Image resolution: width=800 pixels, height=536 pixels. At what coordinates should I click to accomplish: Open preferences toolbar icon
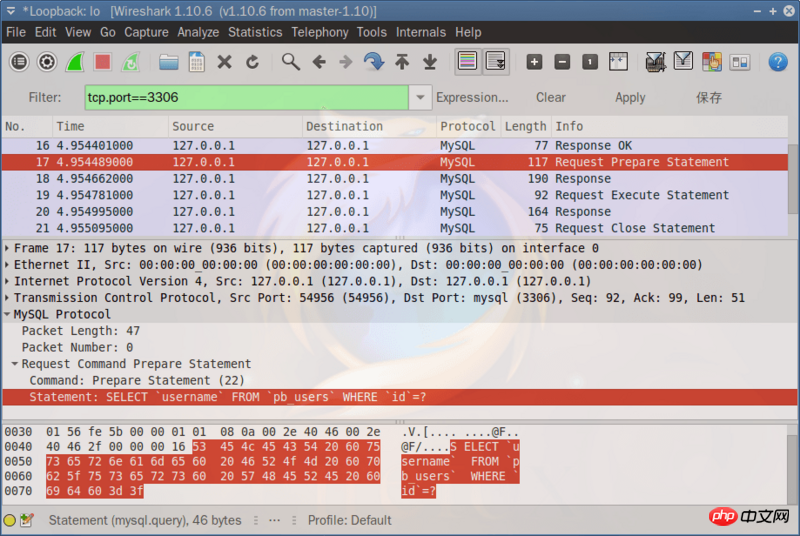[x=740, y=62]
